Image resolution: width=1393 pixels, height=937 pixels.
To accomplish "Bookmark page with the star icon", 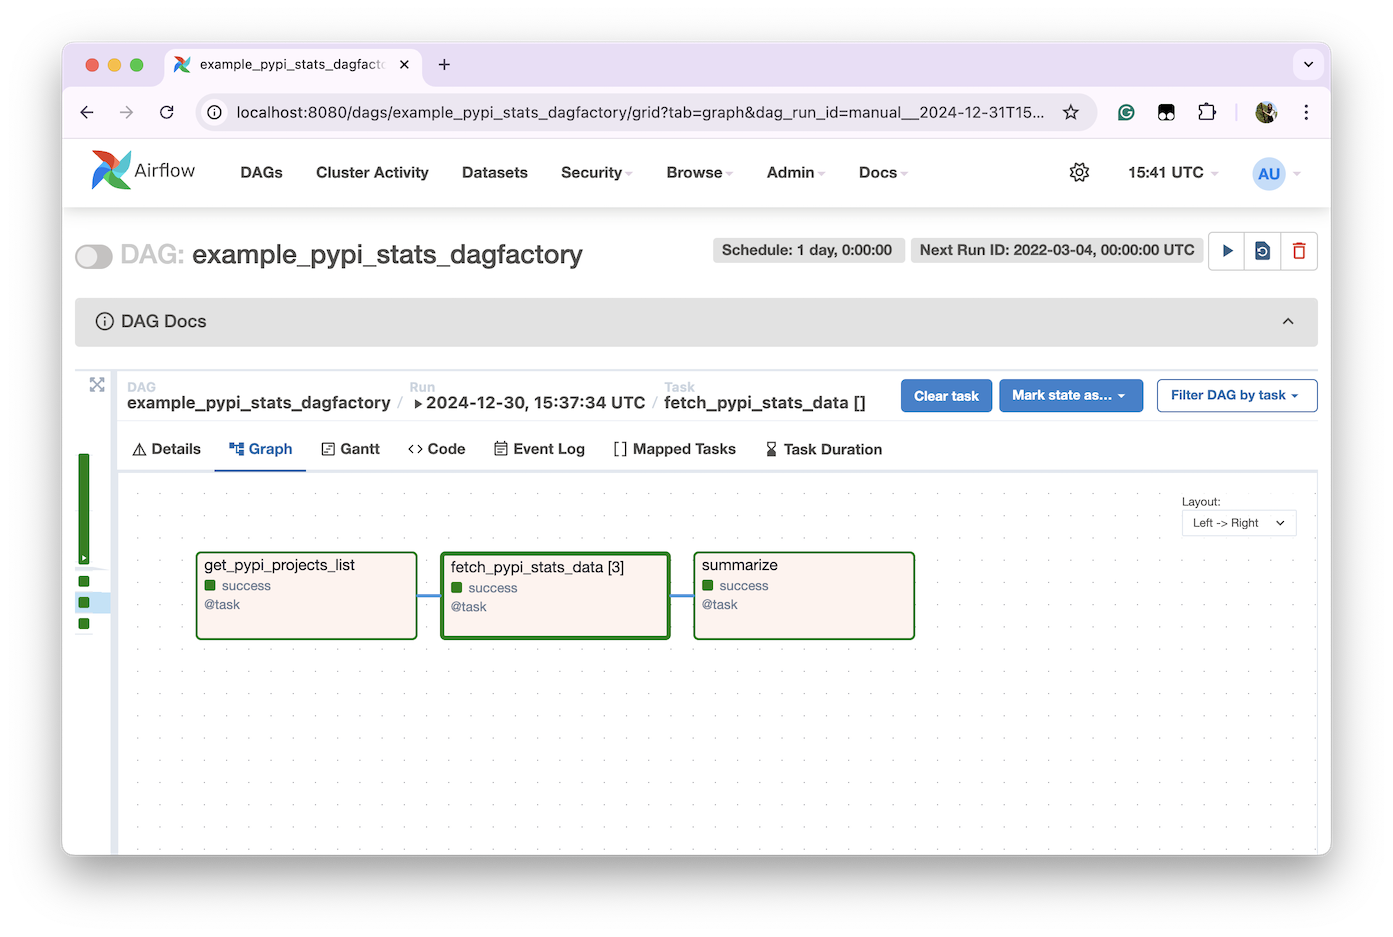I will 1071,112.
